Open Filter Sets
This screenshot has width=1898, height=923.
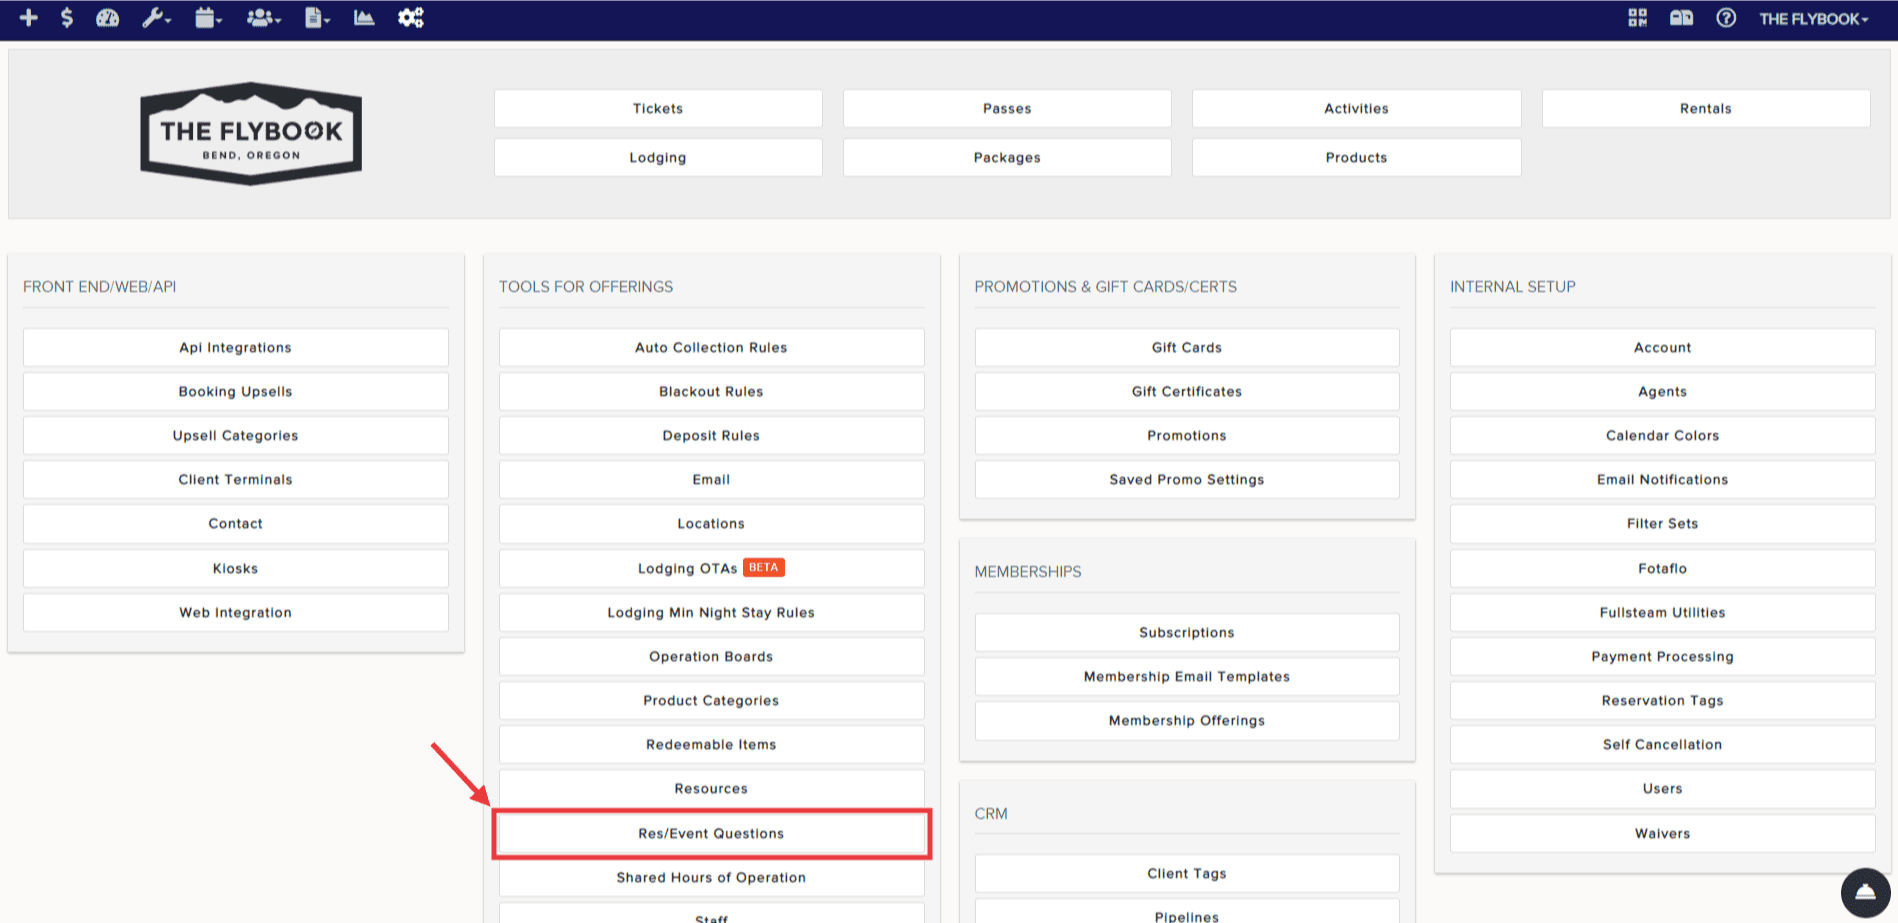pyautogui.click(x=1663, y=524)
